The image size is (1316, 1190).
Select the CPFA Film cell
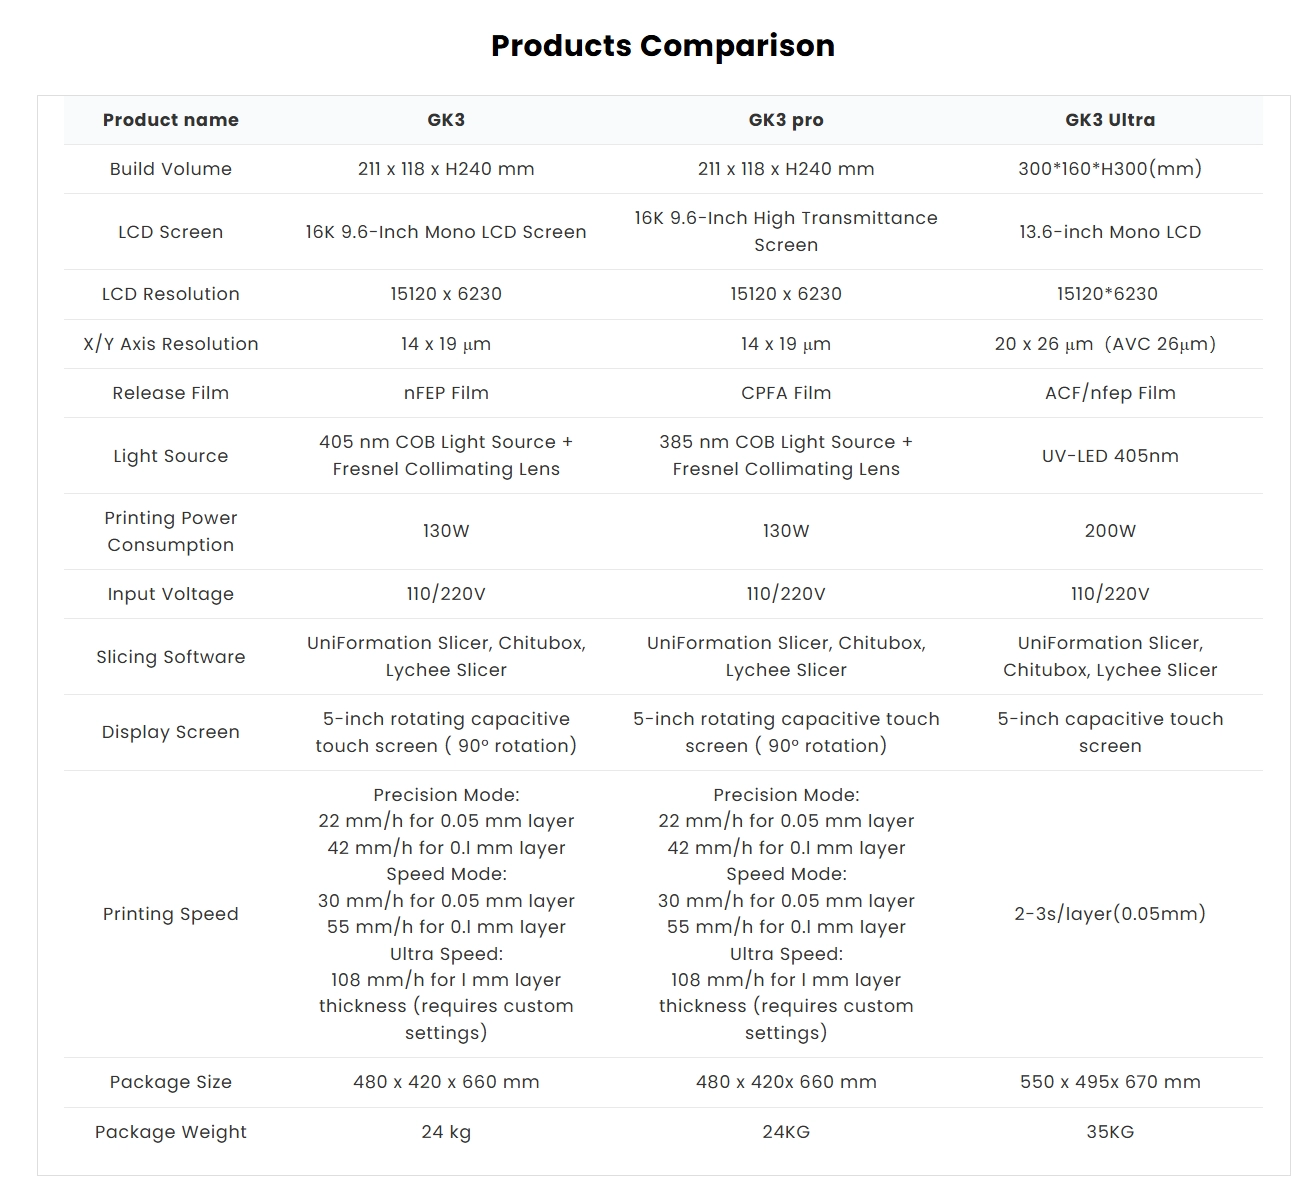[x=786, y=393]
